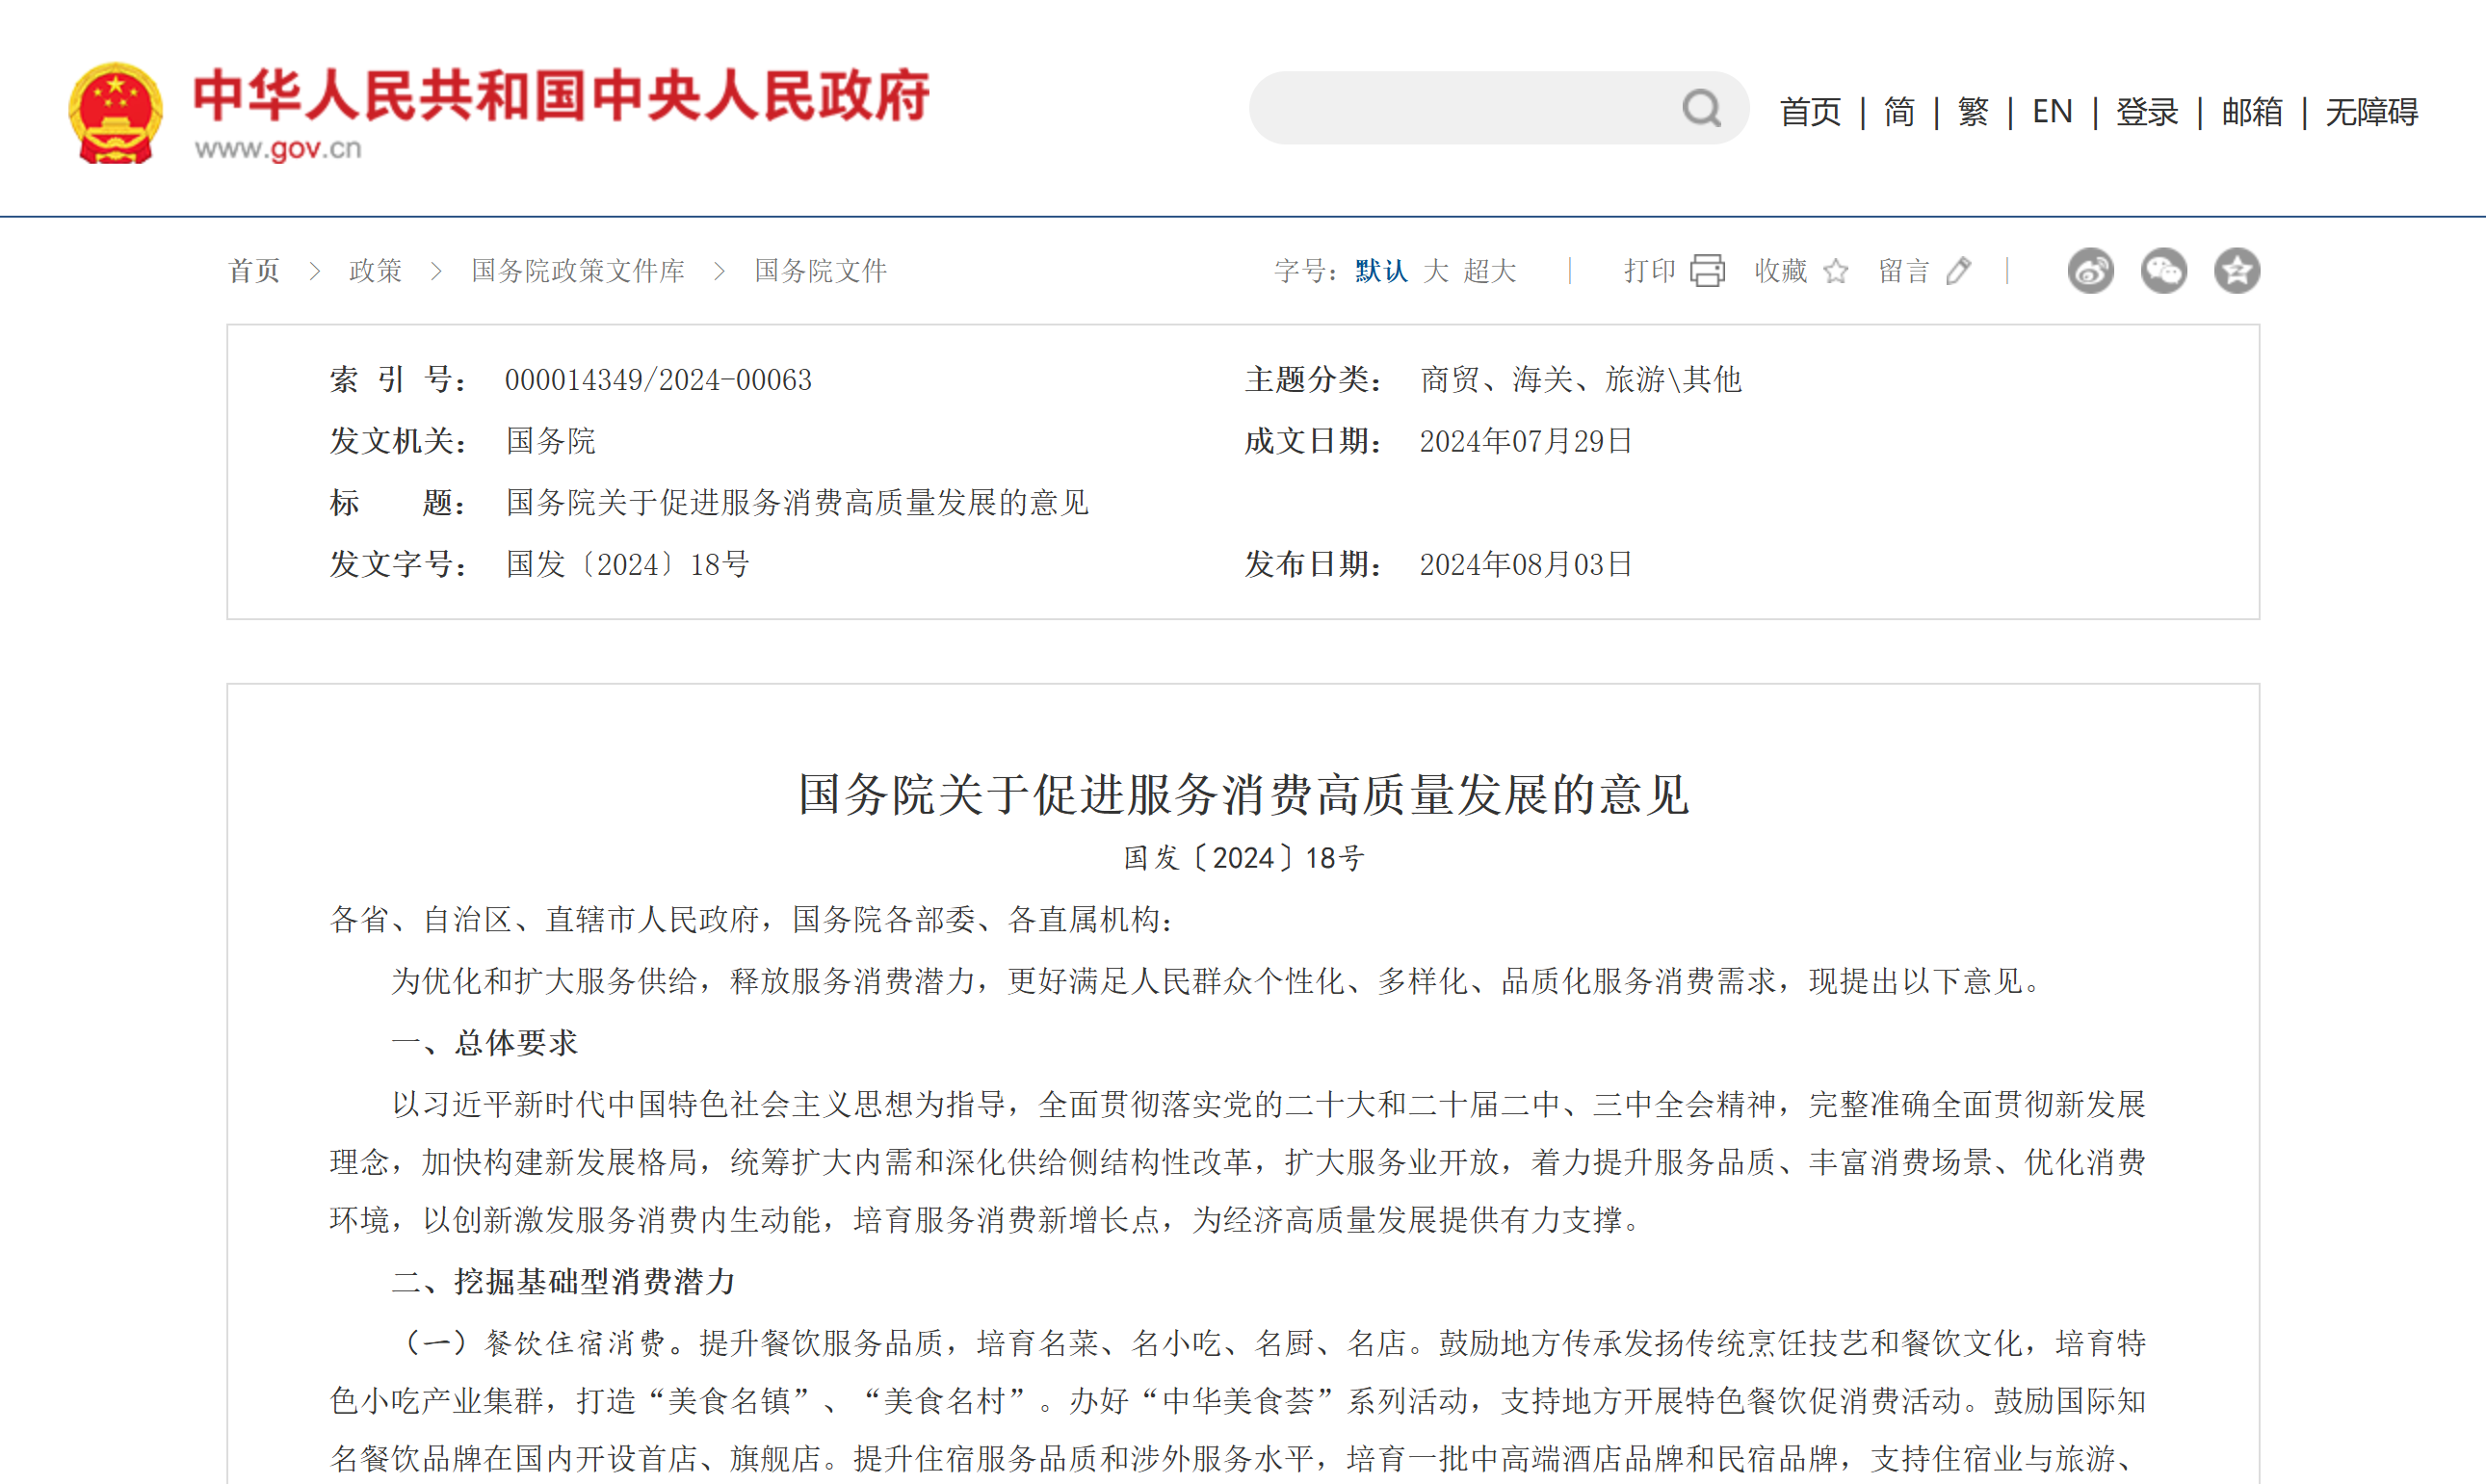
Task: Open the 登录 login link
Action: click(x=2147, y=112)
